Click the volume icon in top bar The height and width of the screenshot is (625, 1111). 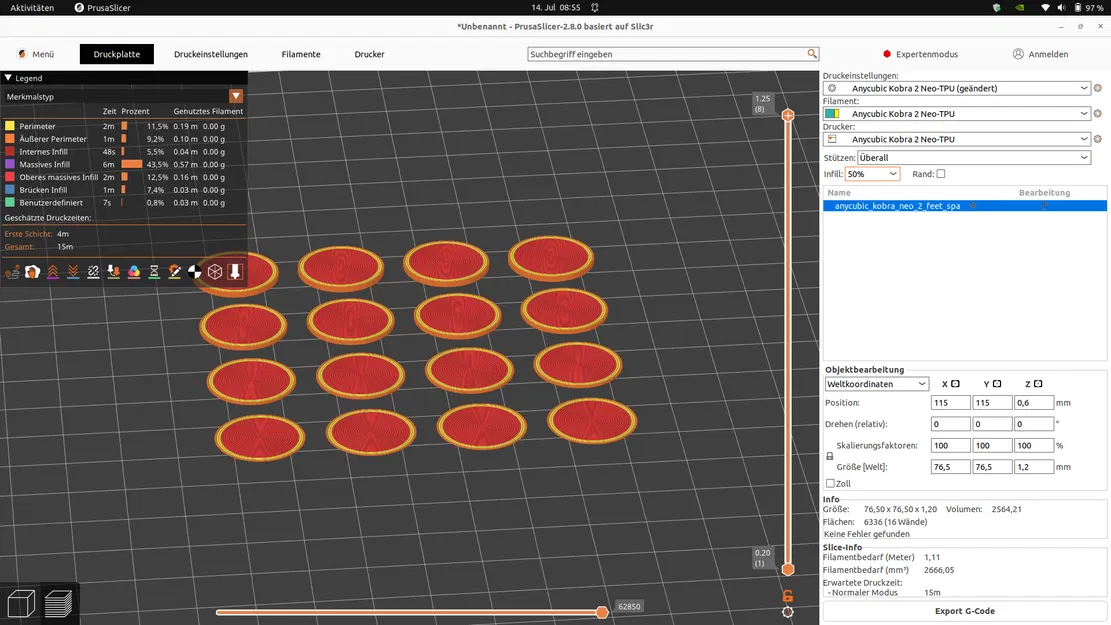point(1061,8)
